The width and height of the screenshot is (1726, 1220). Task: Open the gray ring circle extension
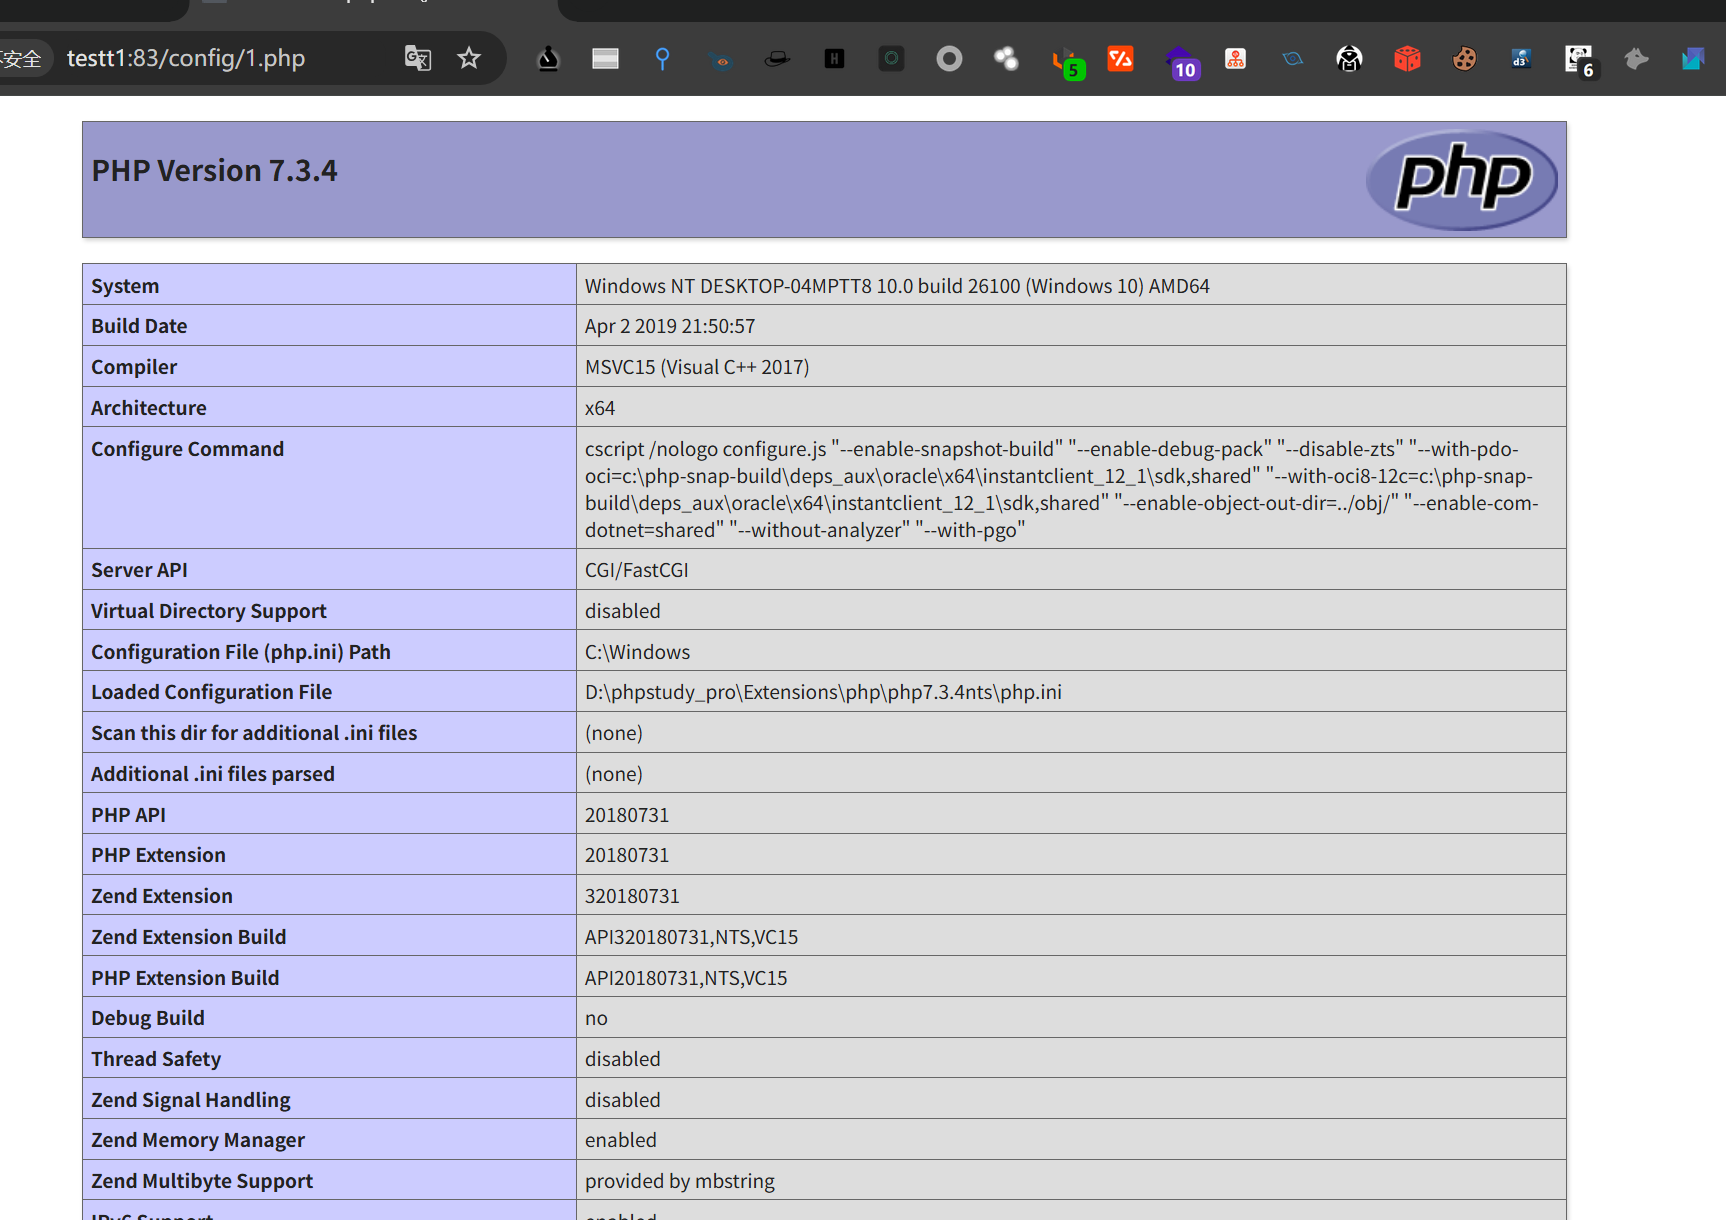(x=949, y=59)
